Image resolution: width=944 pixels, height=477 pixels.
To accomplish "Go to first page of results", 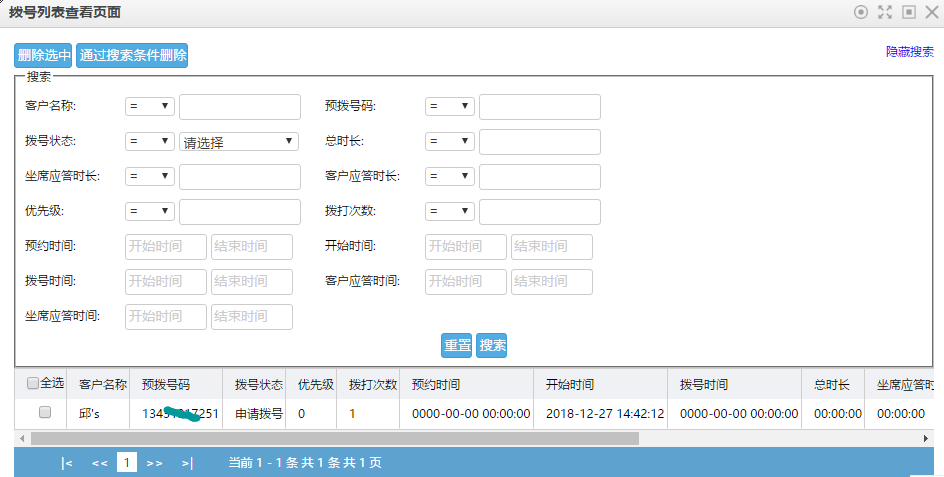I will [x=67, y=463].
